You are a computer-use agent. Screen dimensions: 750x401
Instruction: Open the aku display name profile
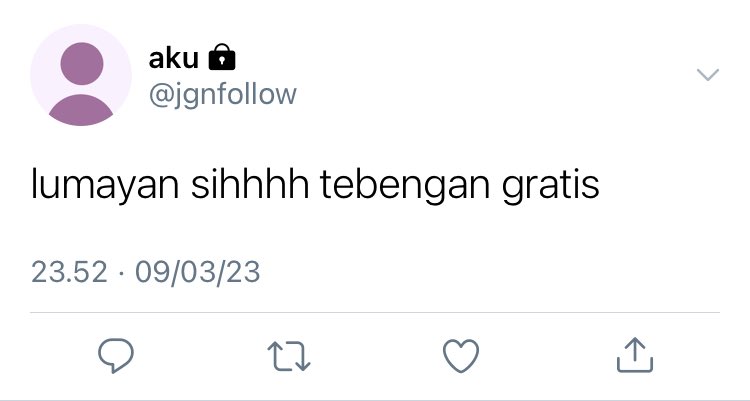[x=174, y=59]
